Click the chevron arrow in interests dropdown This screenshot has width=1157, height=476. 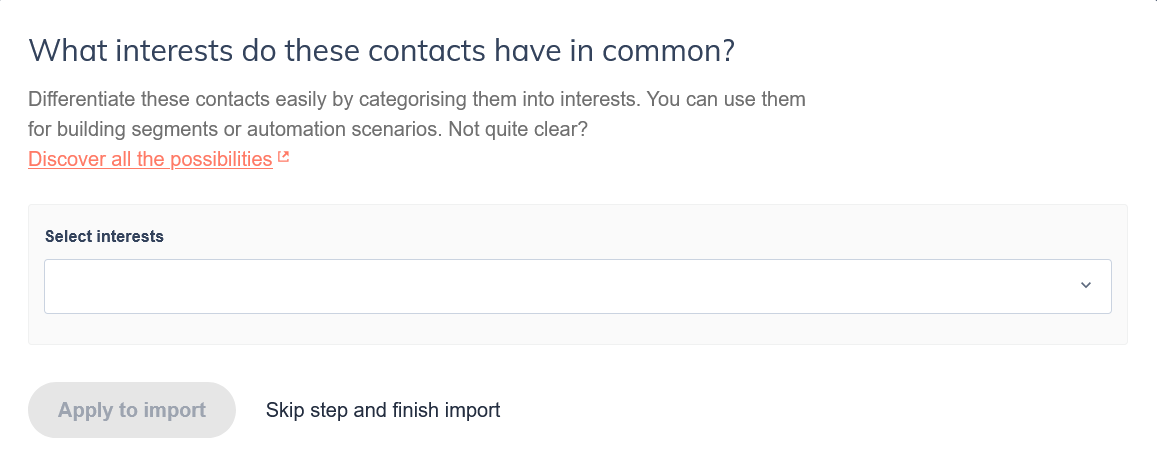[1086, 286]
